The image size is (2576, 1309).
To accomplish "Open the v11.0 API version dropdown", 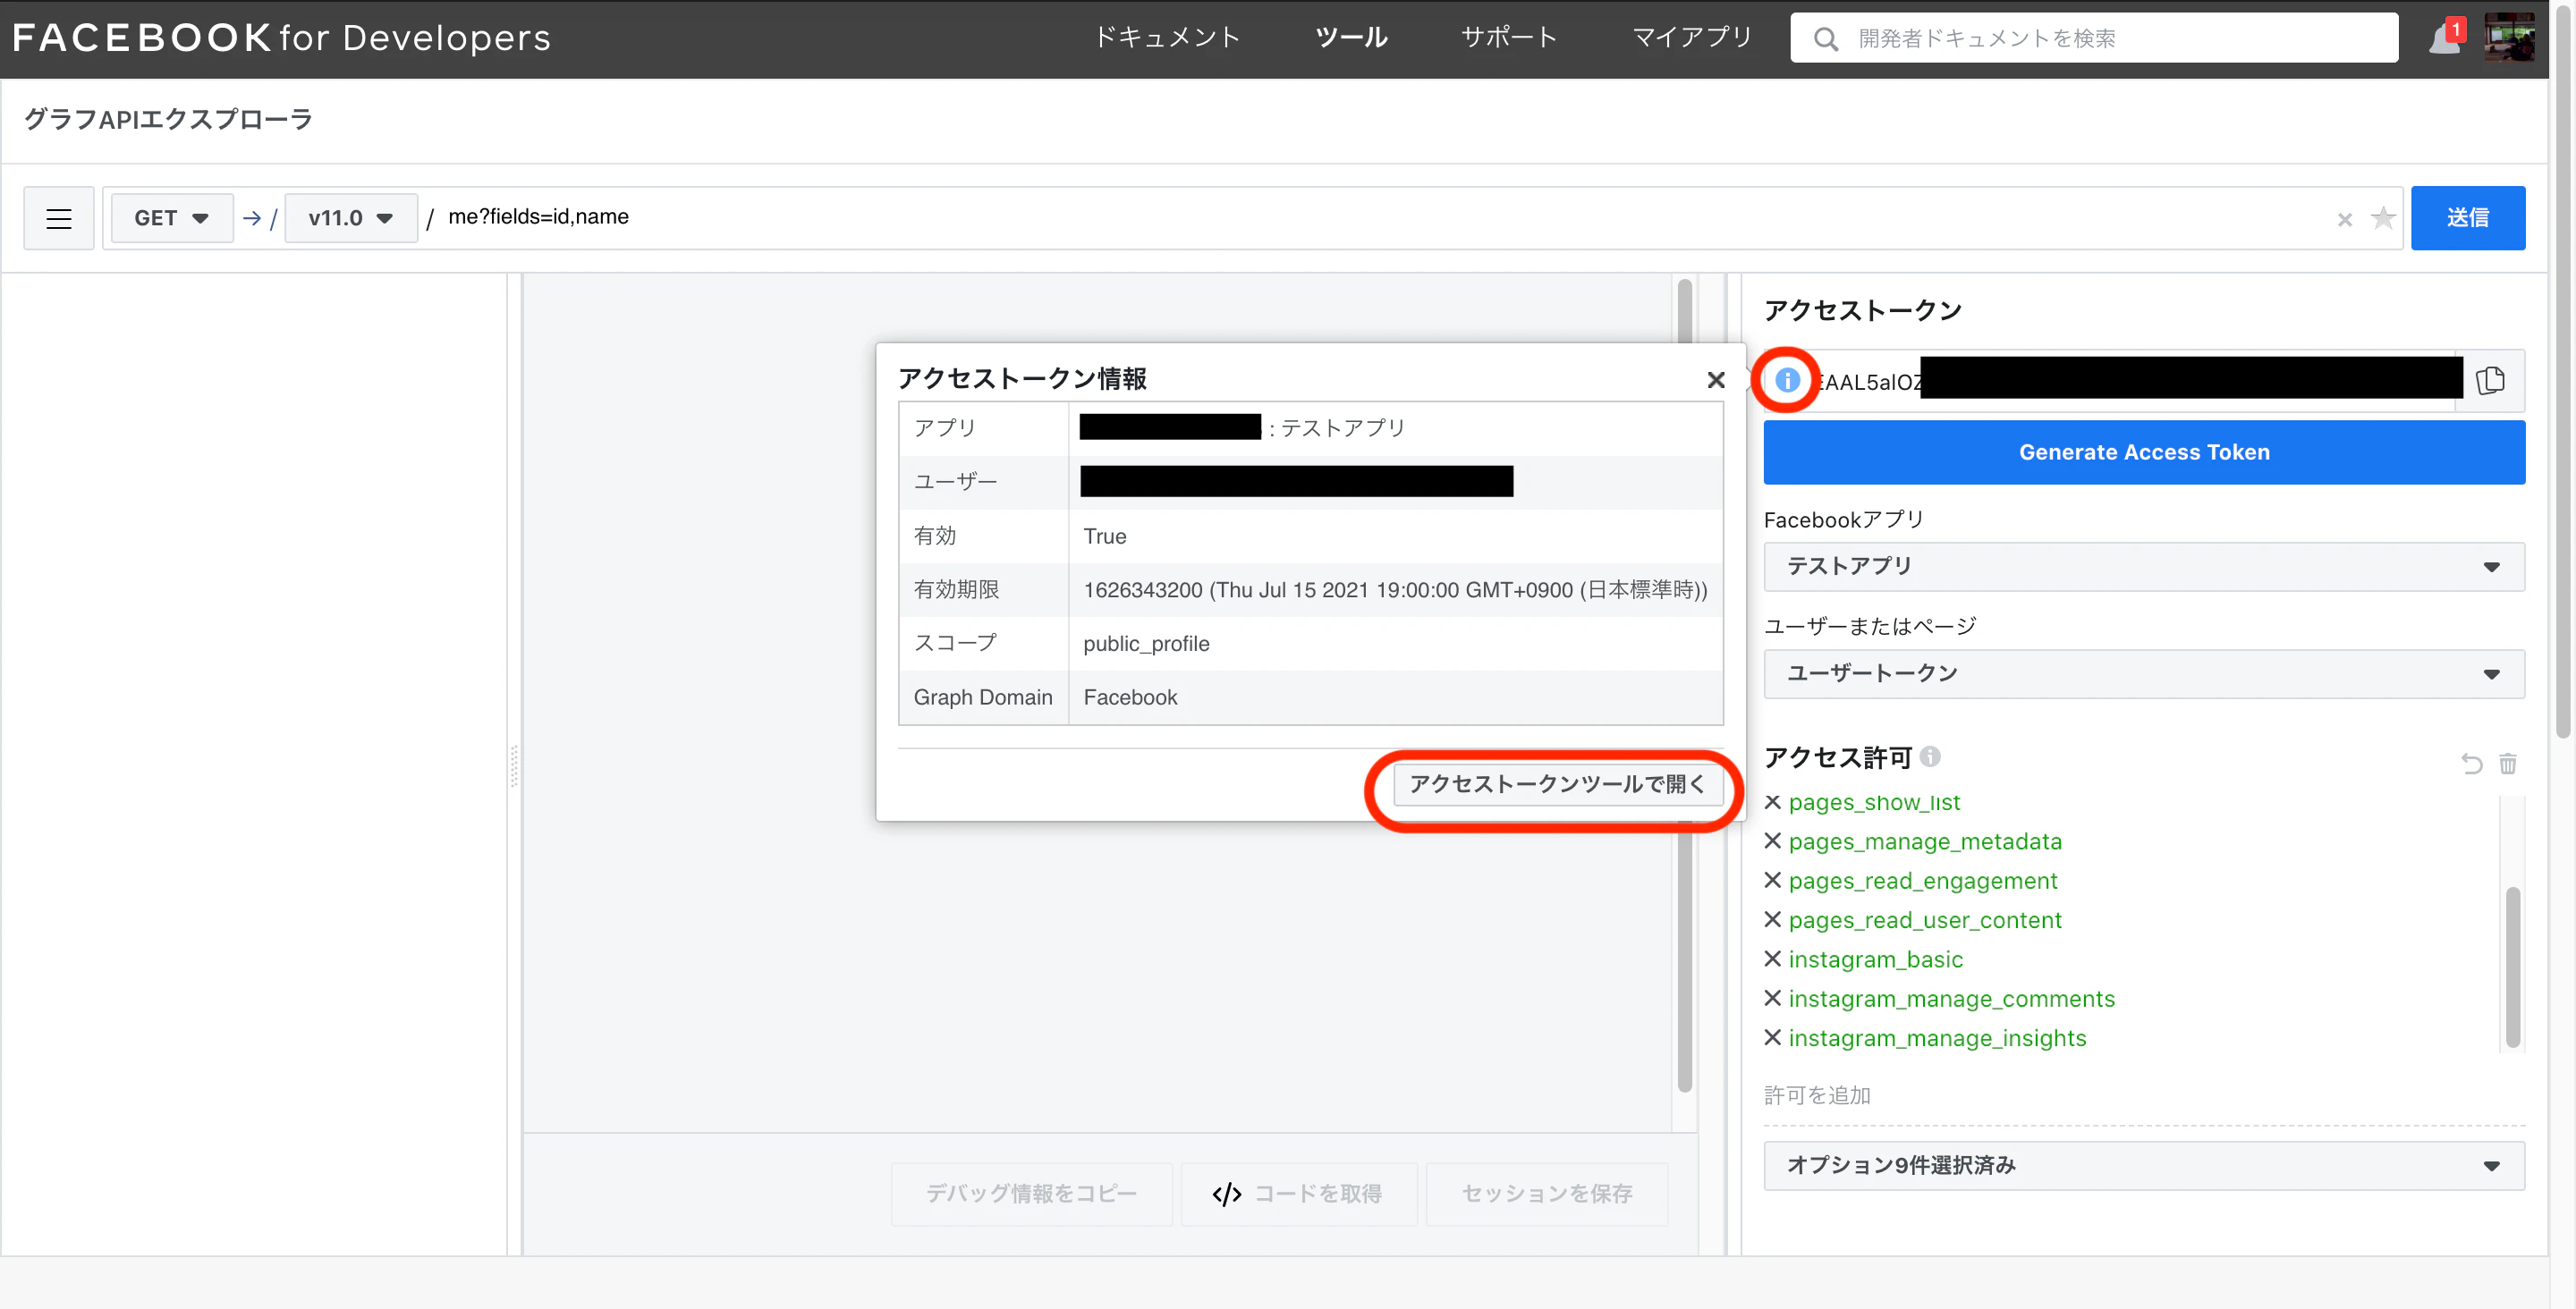I will [350, 218].
